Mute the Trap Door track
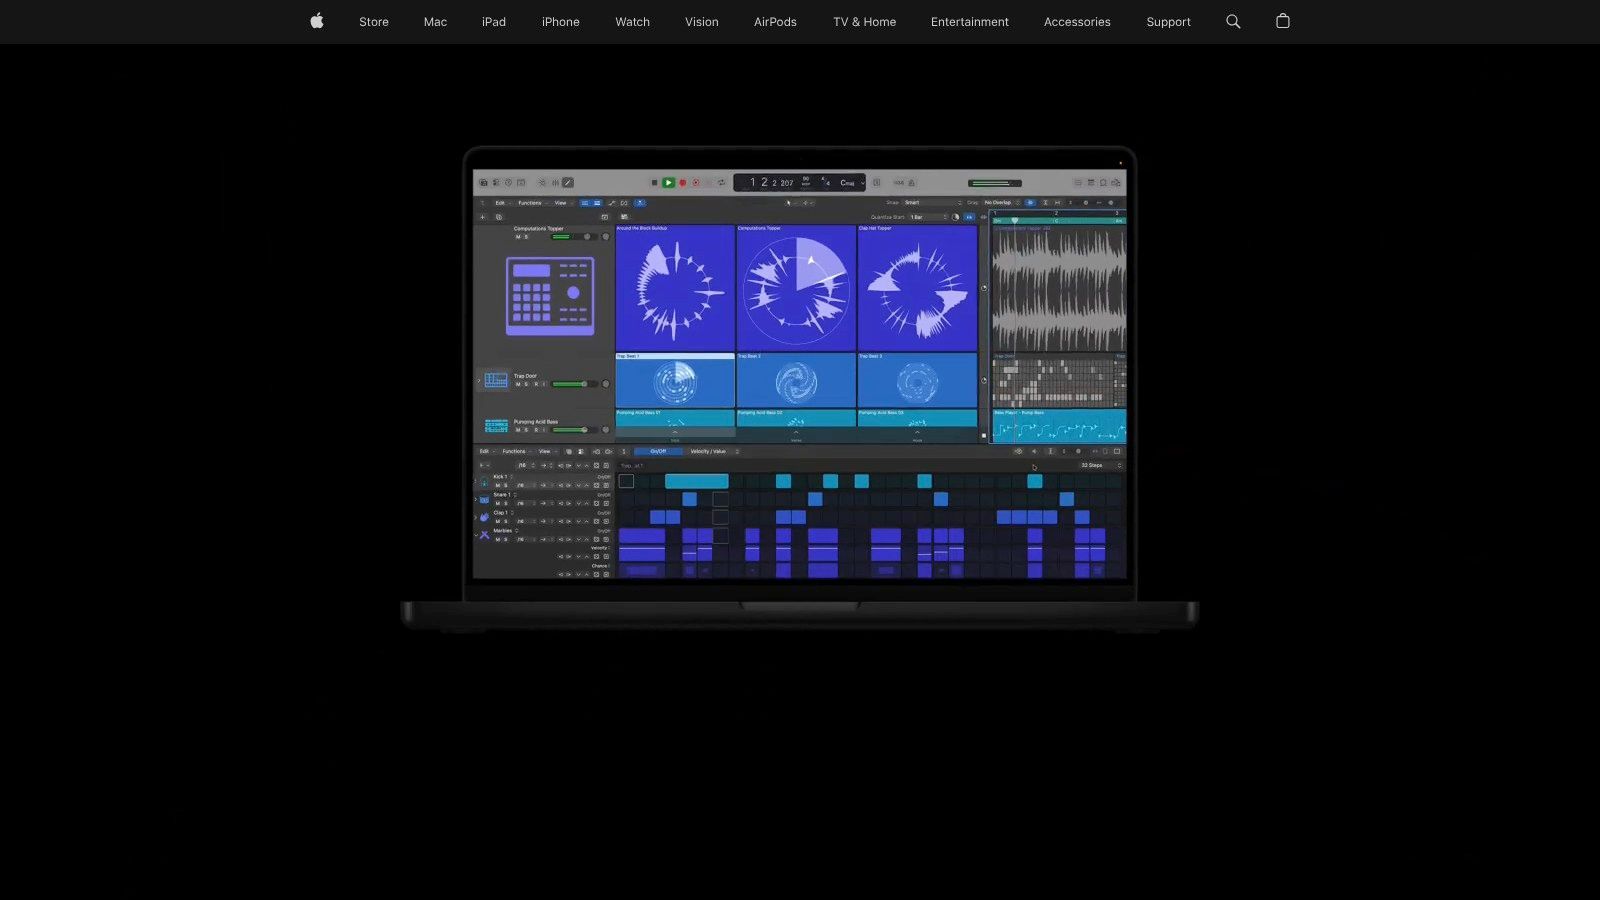This screenshot has width=1600, height=900. coord(518,384)
